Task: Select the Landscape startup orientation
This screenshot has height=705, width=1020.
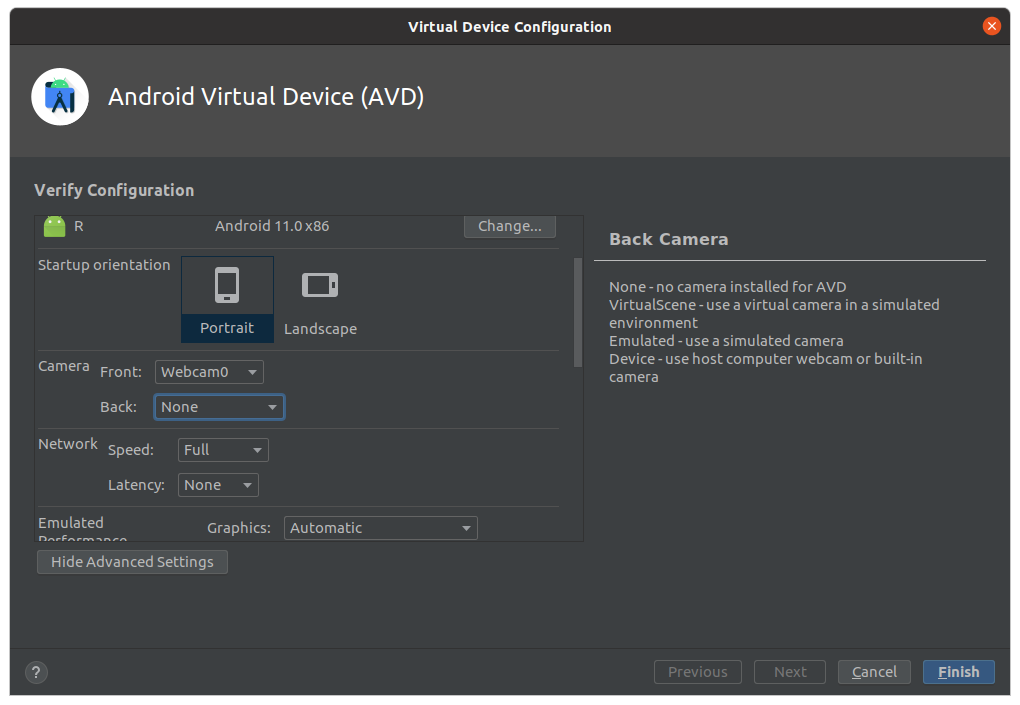Action: [x=320, y=299]
